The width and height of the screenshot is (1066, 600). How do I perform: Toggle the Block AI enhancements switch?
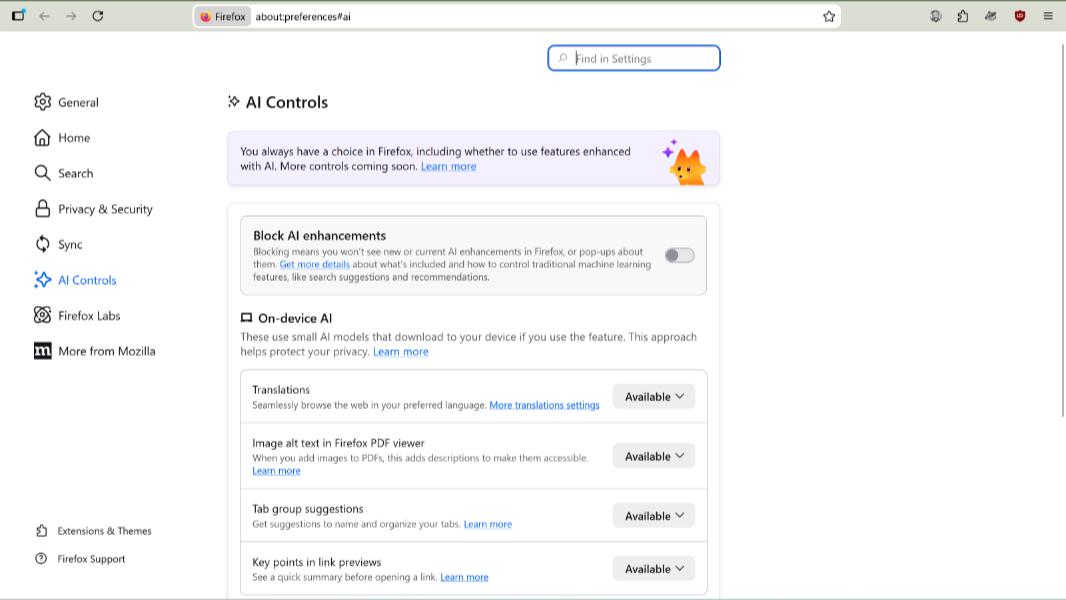tap(679, 255)
